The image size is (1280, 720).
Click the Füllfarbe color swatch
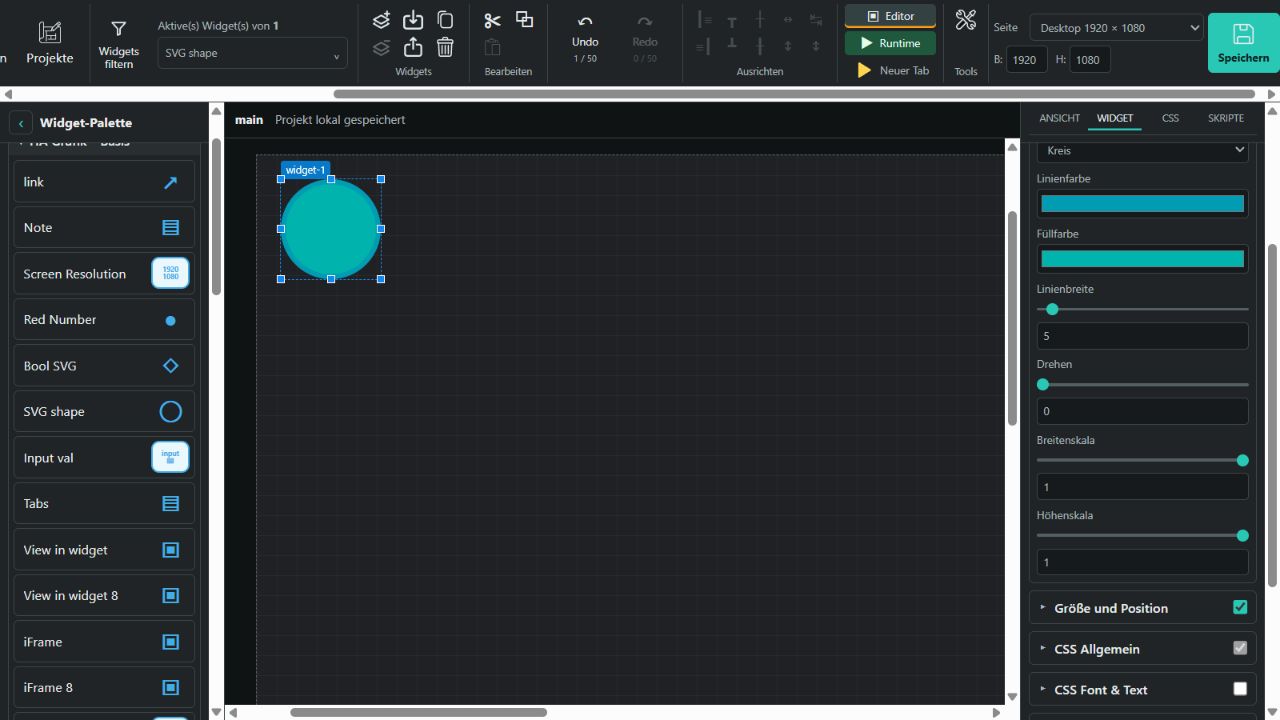1142,259
